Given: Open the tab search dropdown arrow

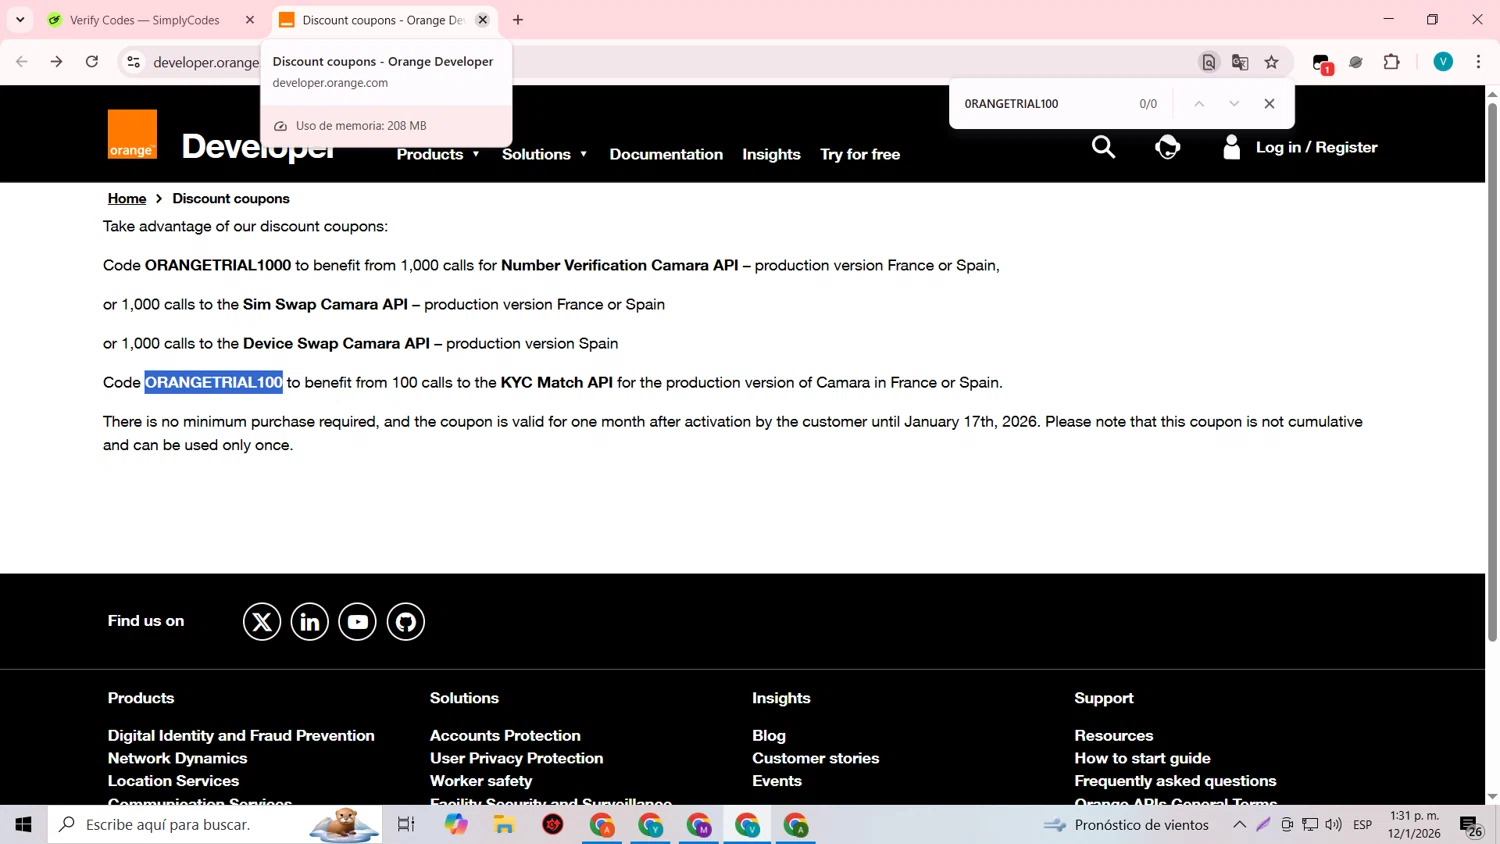Looking at the screenshot, I should pos(20,20).
